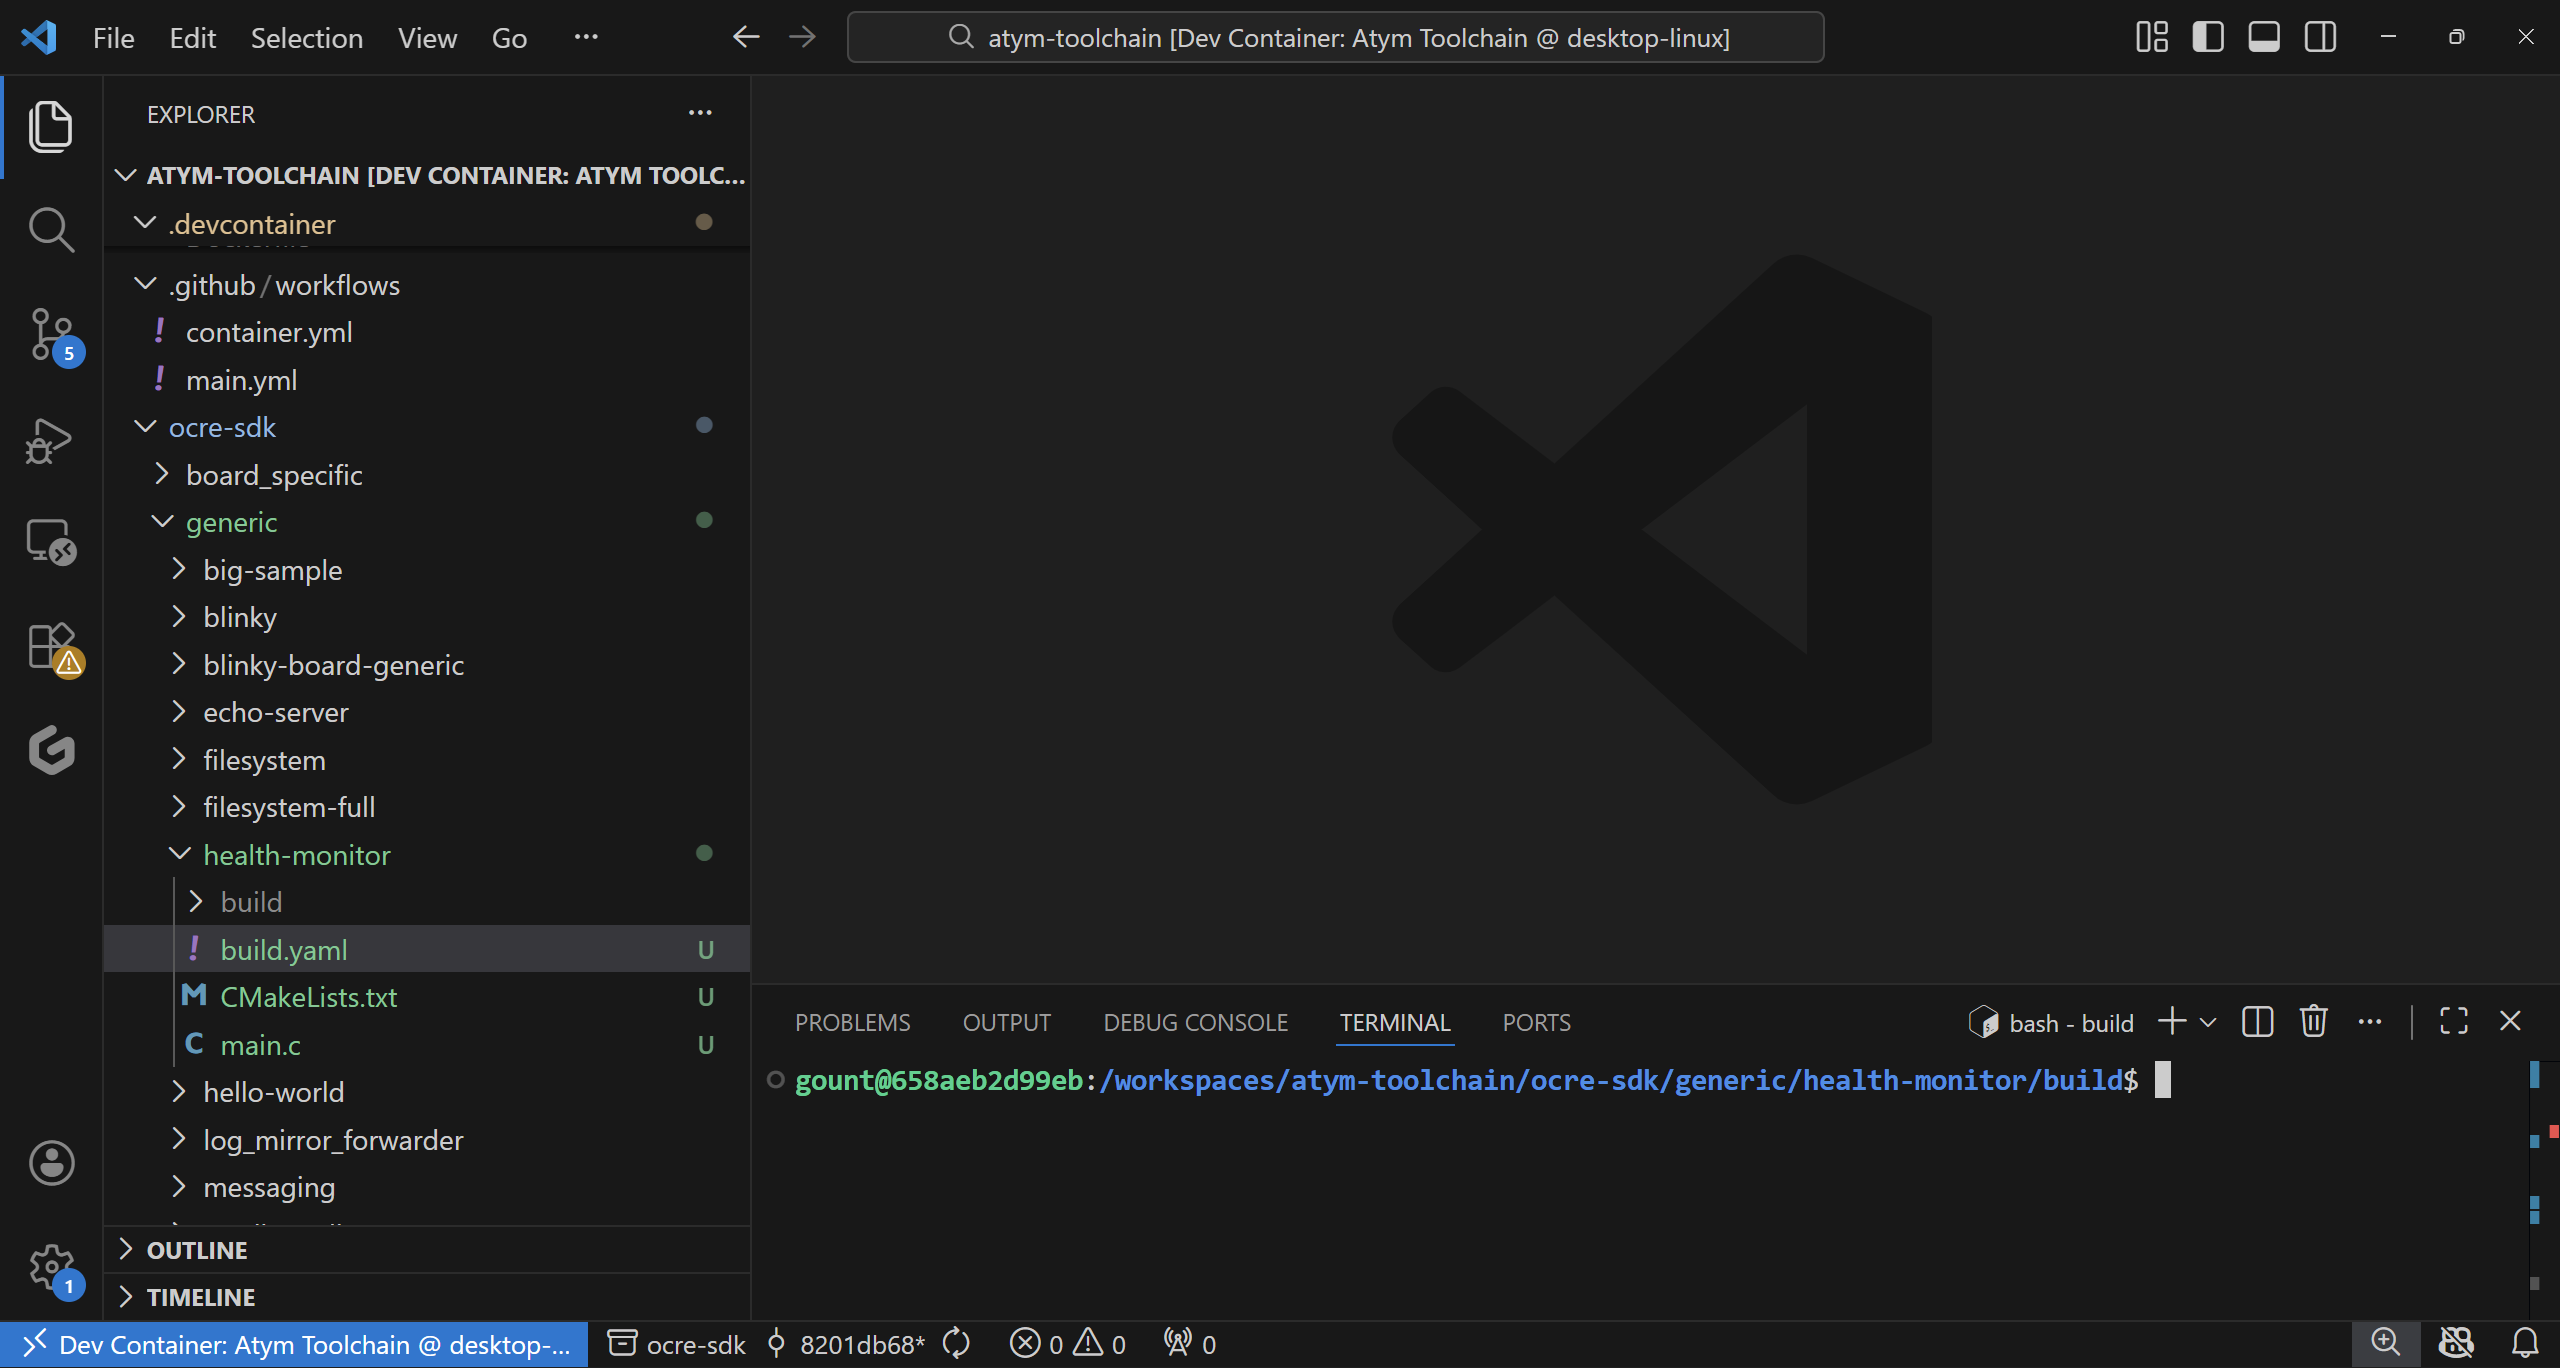Screen dimensions: 2560x1368
Task: Open the Run and Debug view
Action: 50,440
